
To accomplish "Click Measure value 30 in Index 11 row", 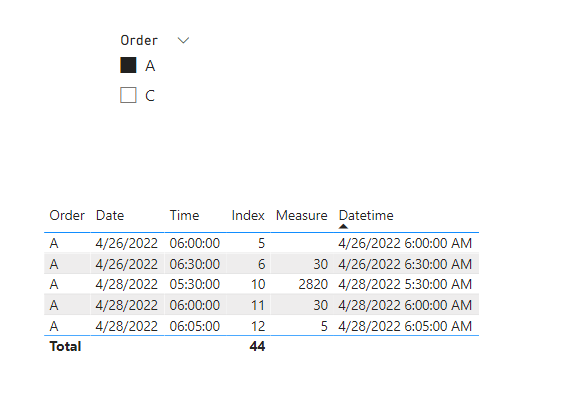I will pyautogui.click(x=321, y=305).
